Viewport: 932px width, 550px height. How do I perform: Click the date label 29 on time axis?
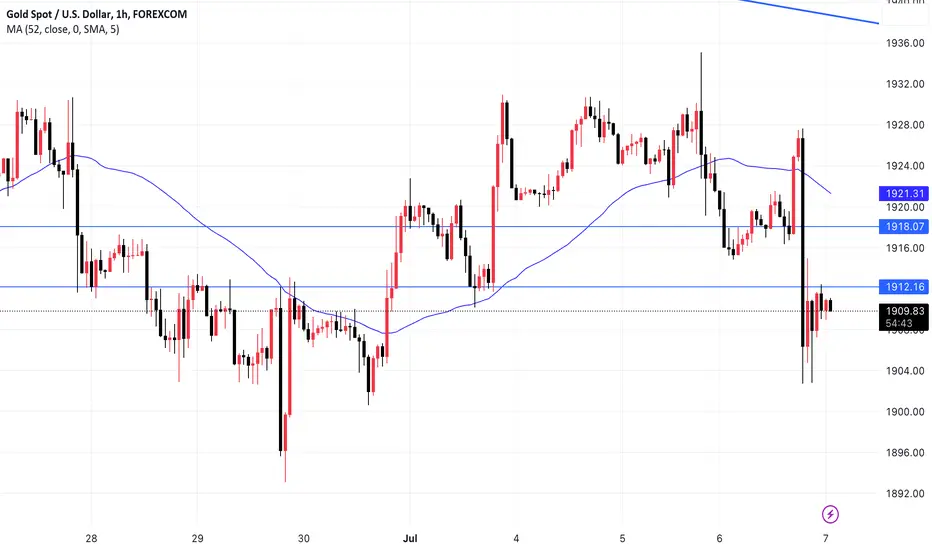pos(197,539)
